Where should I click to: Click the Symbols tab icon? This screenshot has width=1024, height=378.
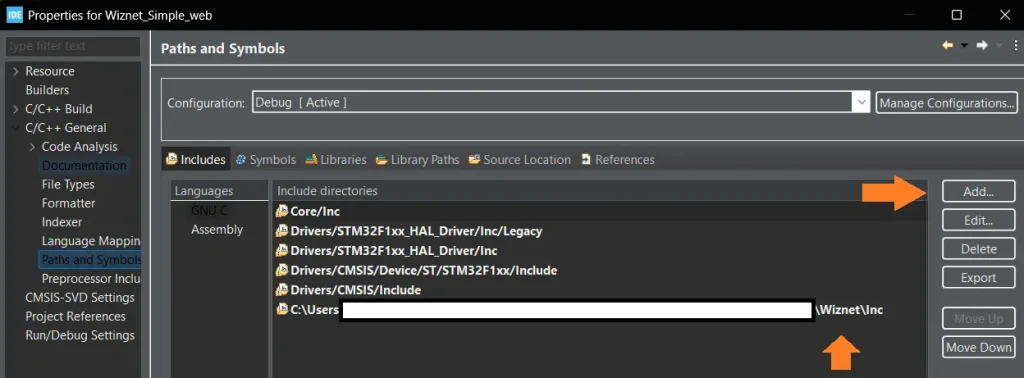(x=241, y=159)
